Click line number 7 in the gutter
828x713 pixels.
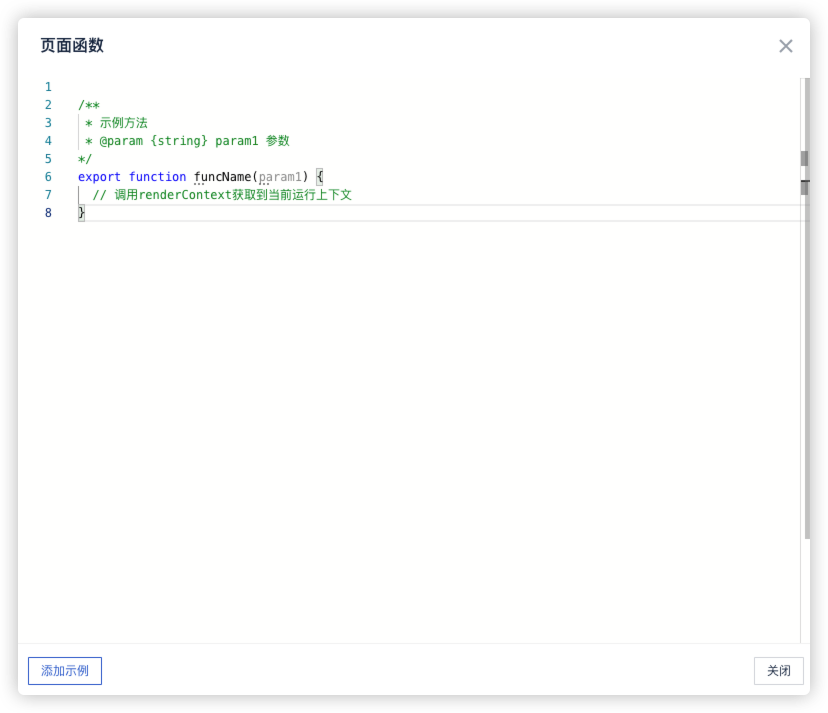tap(48, 195)
